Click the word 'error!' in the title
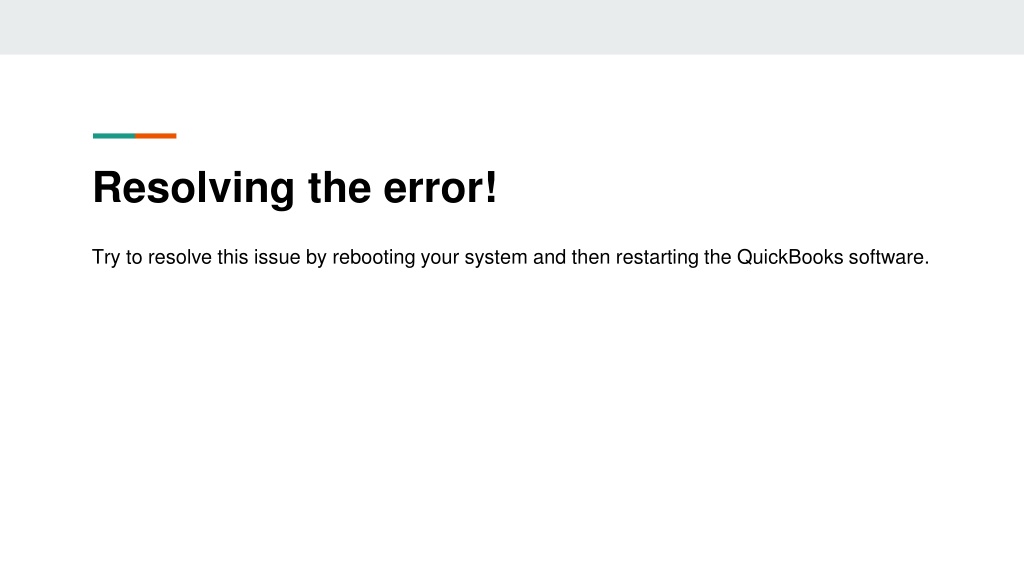Image resolution: width=1024 pixels, height=576 pixels. [440, 188]
